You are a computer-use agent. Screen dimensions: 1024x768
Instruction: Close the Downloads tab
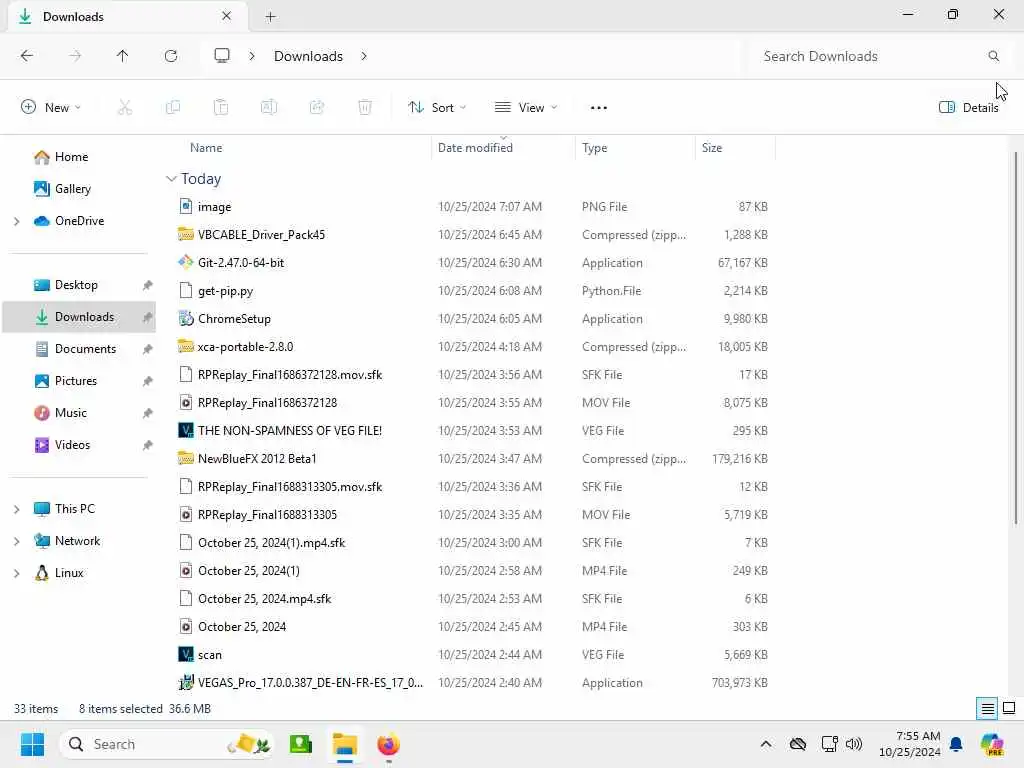226,16
